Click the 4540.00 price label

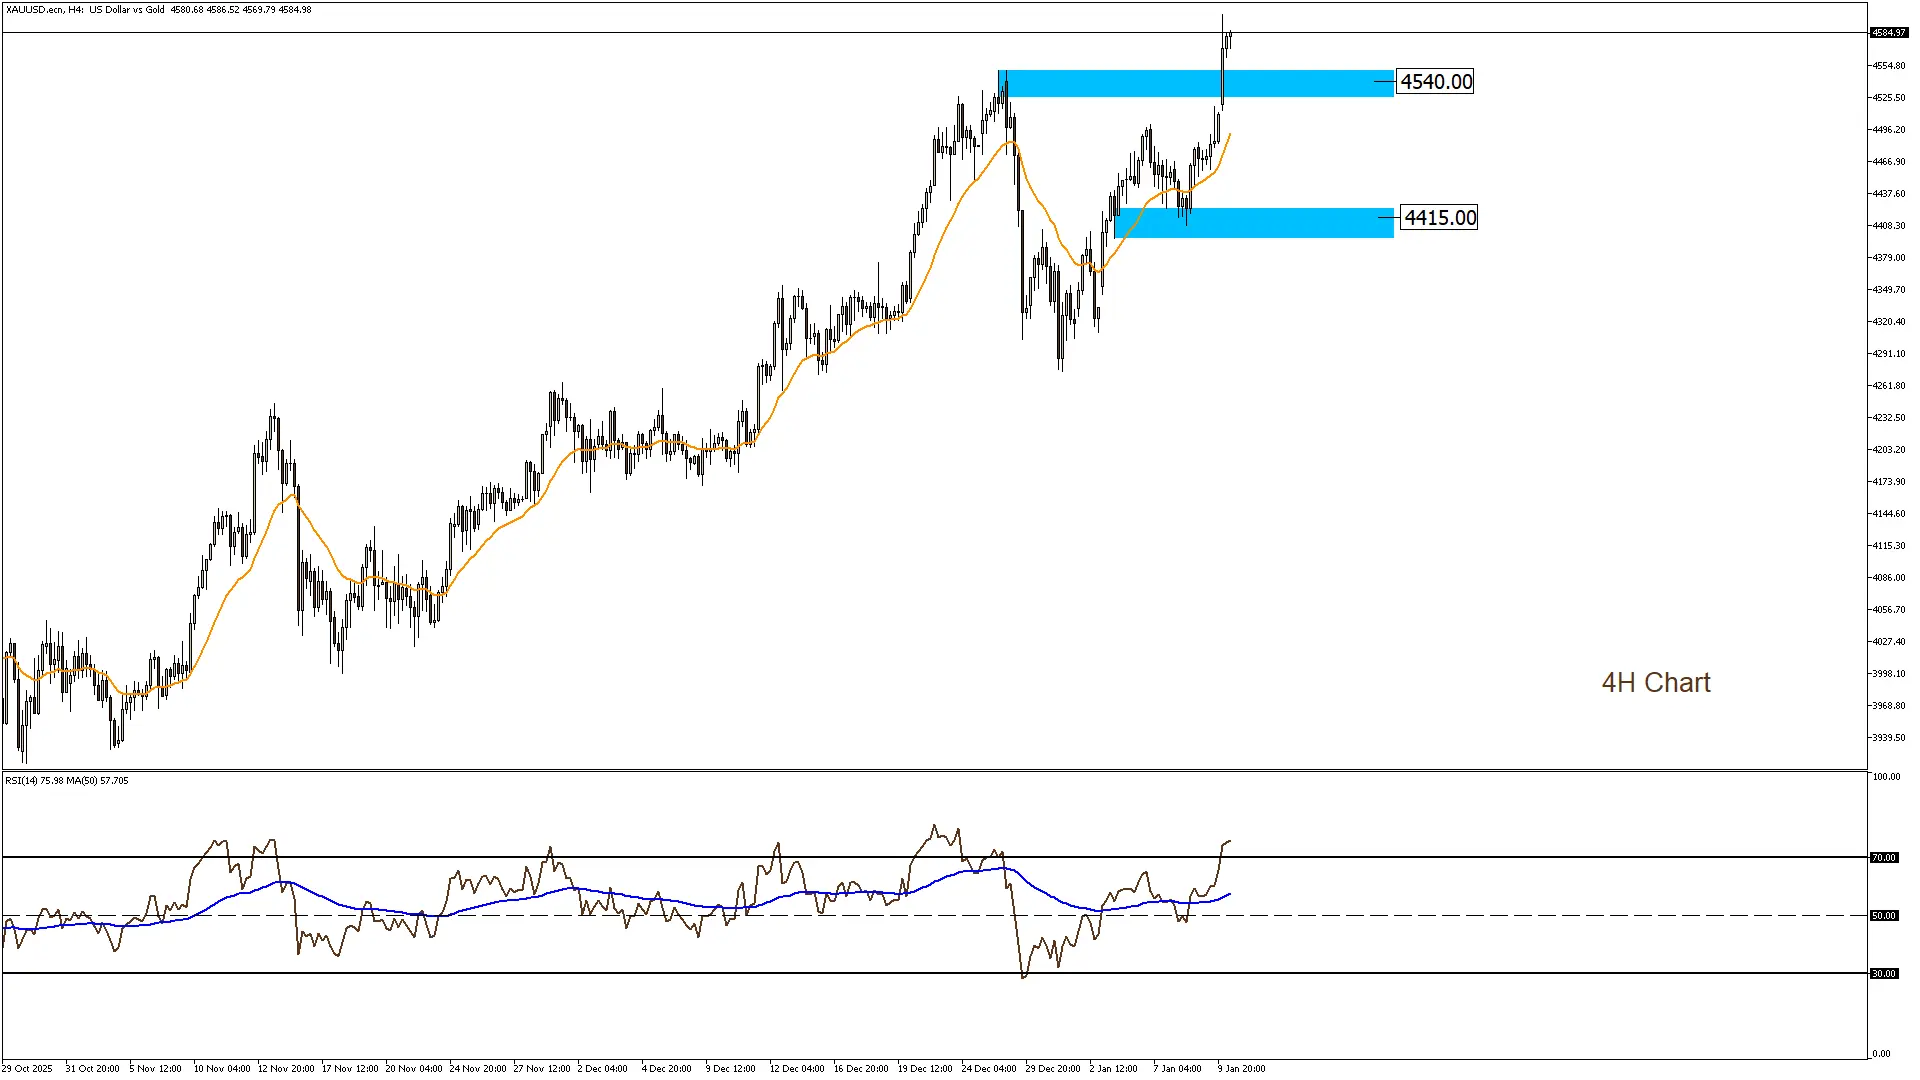(1435, 82)
